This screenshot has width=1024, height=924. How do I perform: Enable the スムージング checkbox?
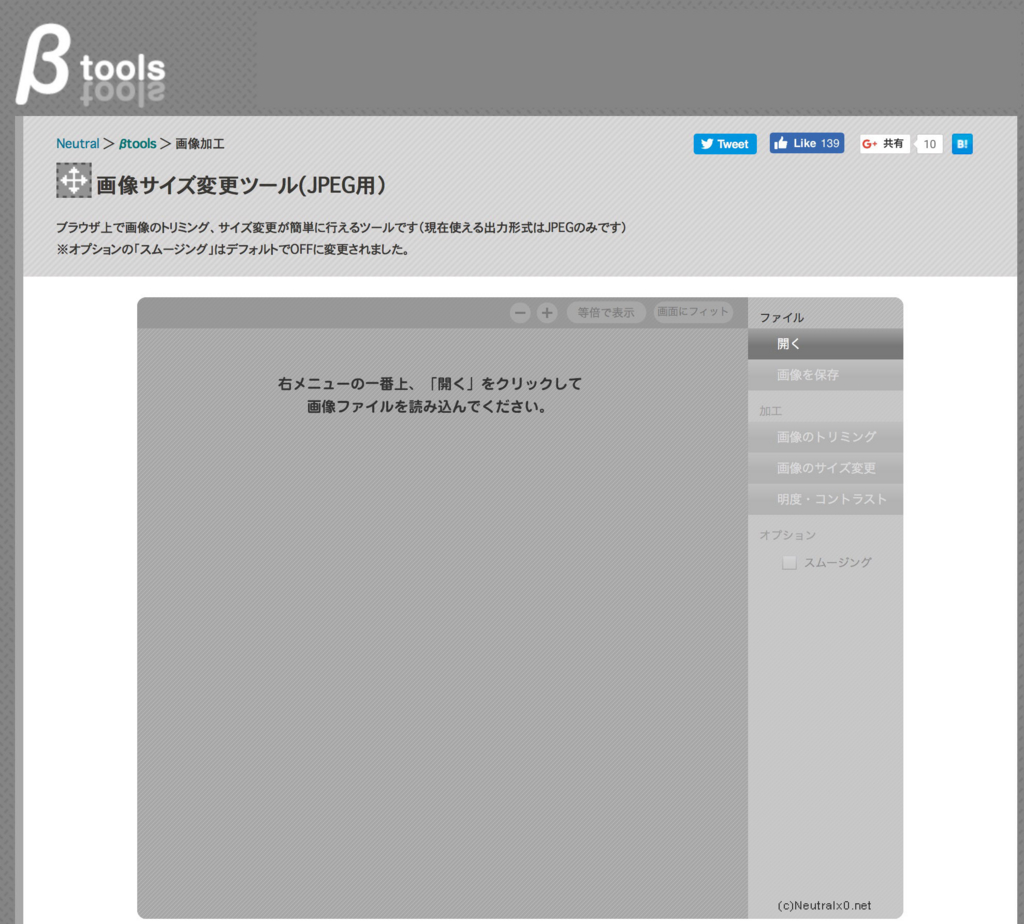[789, 563]
